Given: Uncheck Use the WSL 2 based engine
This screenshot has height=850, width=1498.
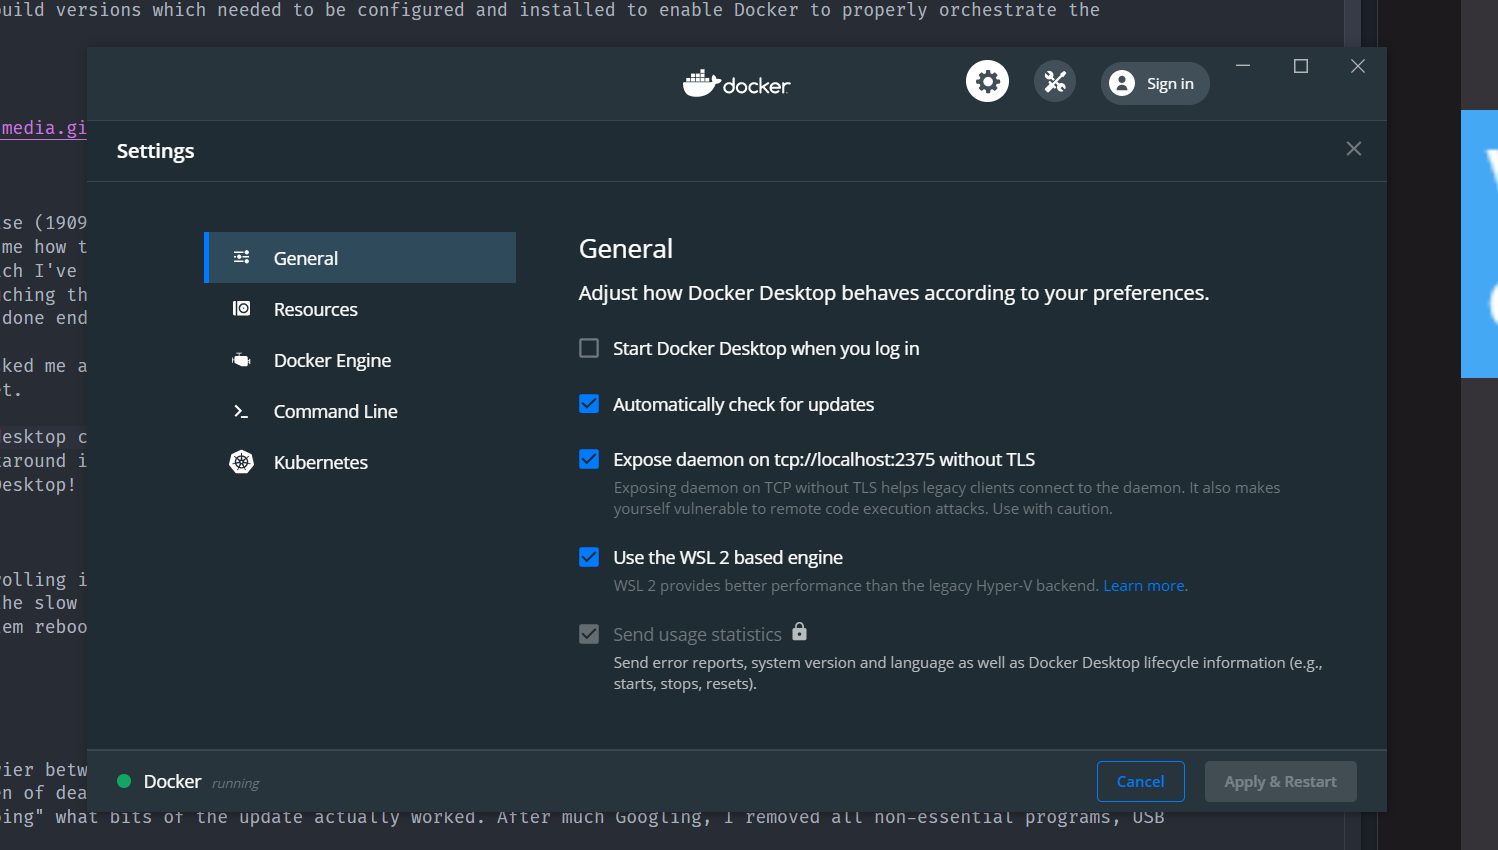Looking at the screenshot, I should click(589, 557).
